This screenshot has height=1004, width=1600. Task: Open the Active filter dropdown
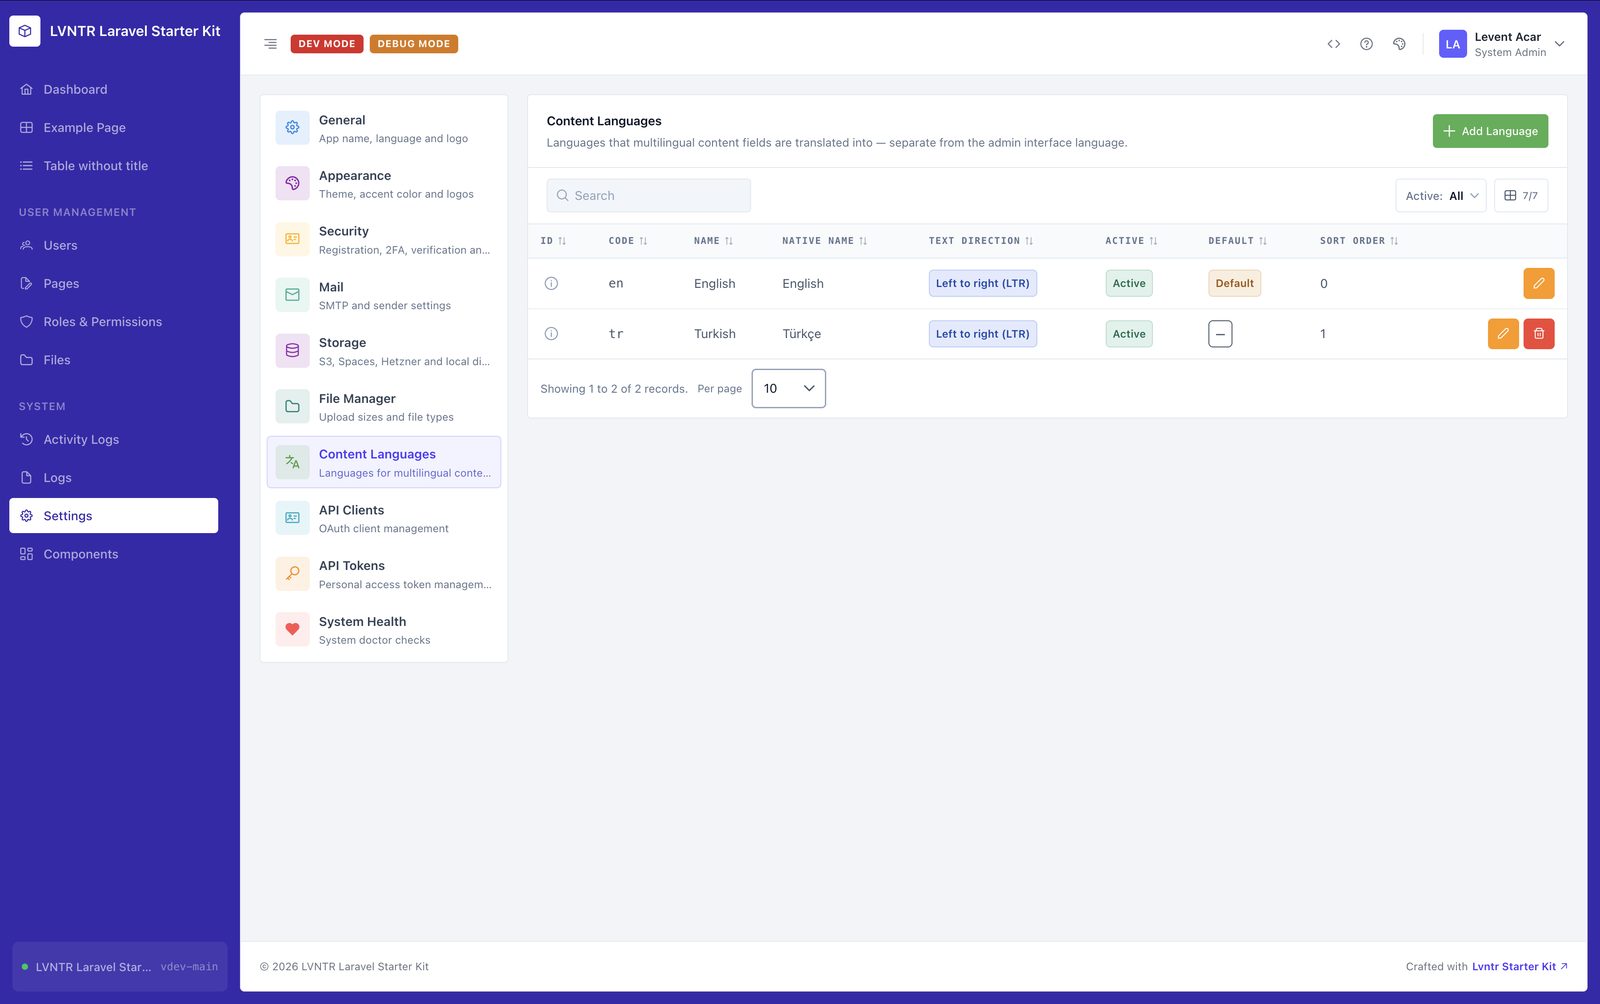(x=1440, y=196)
